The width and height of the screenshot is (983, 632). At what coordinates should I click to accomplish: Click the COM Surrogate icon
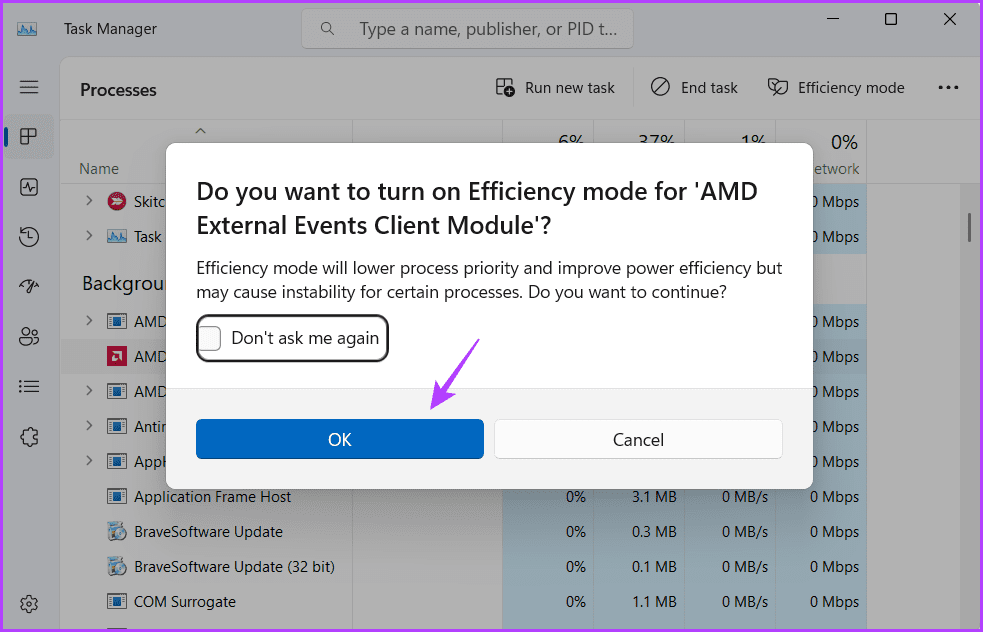point(117,602)
